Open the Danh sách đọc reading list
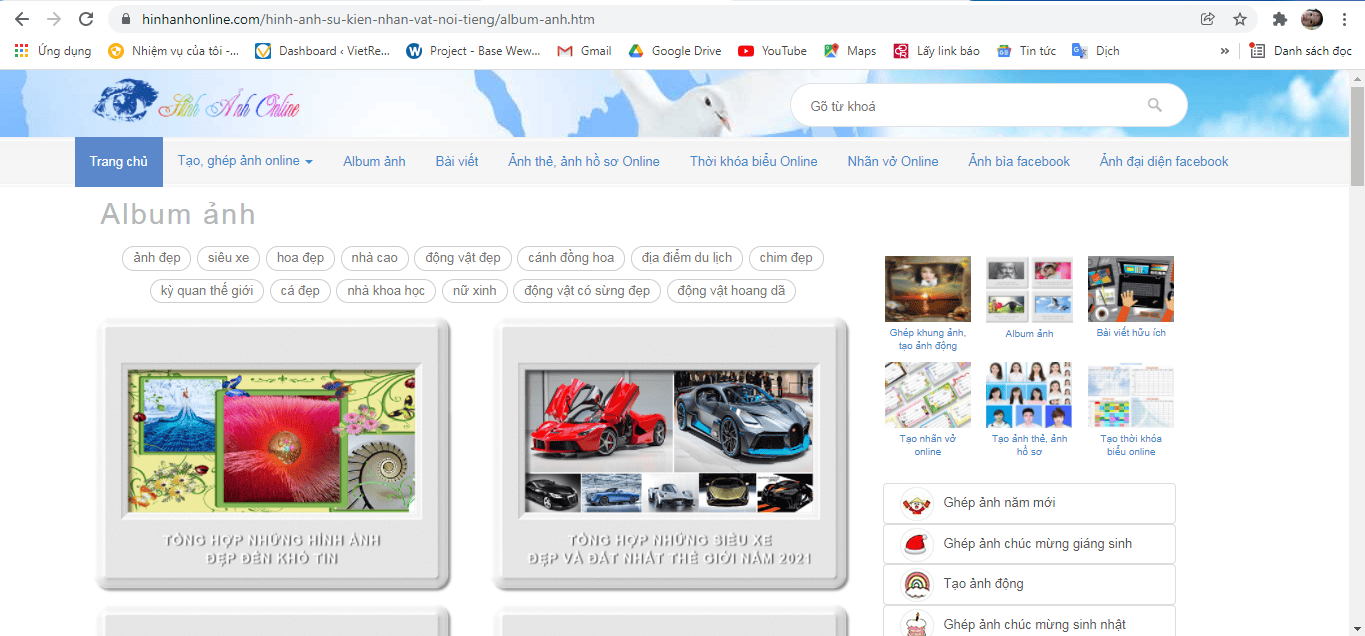The height and width of the screenshot is (636, 1365). 1301,51
